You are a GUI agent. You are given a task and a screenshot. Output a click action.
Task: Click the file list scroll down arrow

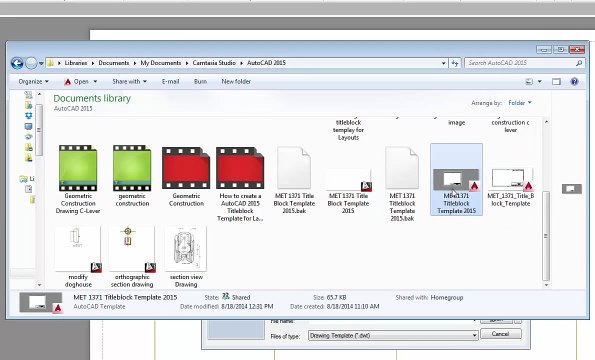click(x=546, y=285)
